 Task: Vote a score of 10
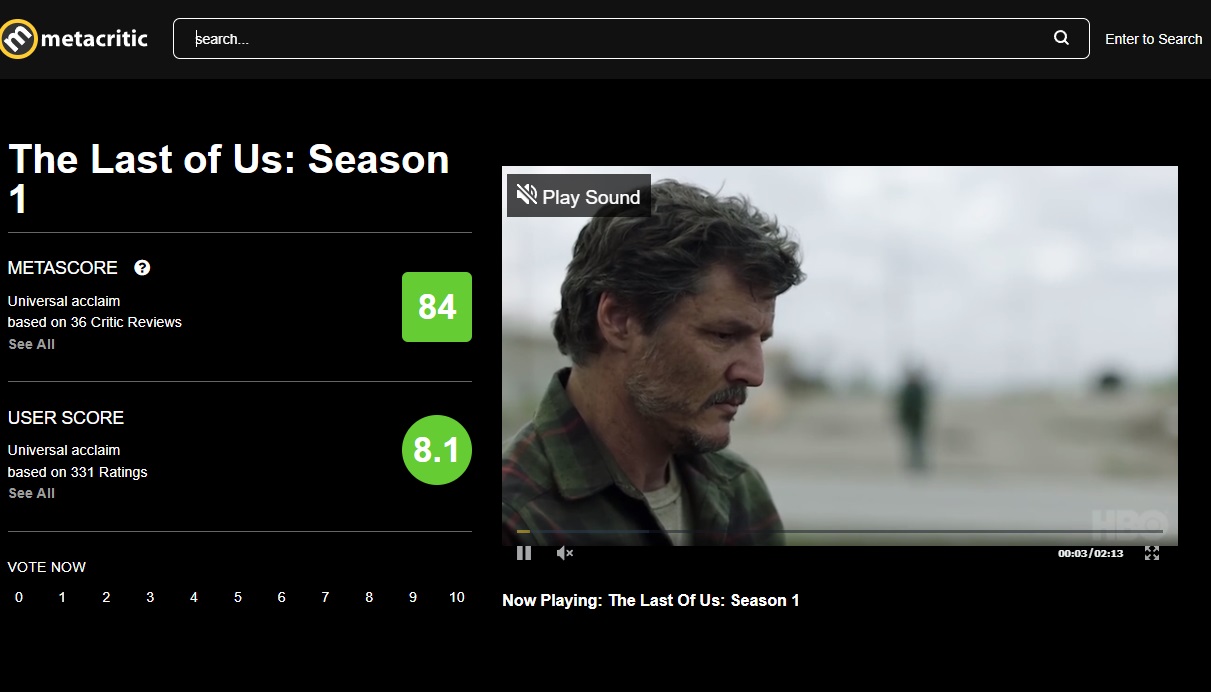tap(457, 597)
